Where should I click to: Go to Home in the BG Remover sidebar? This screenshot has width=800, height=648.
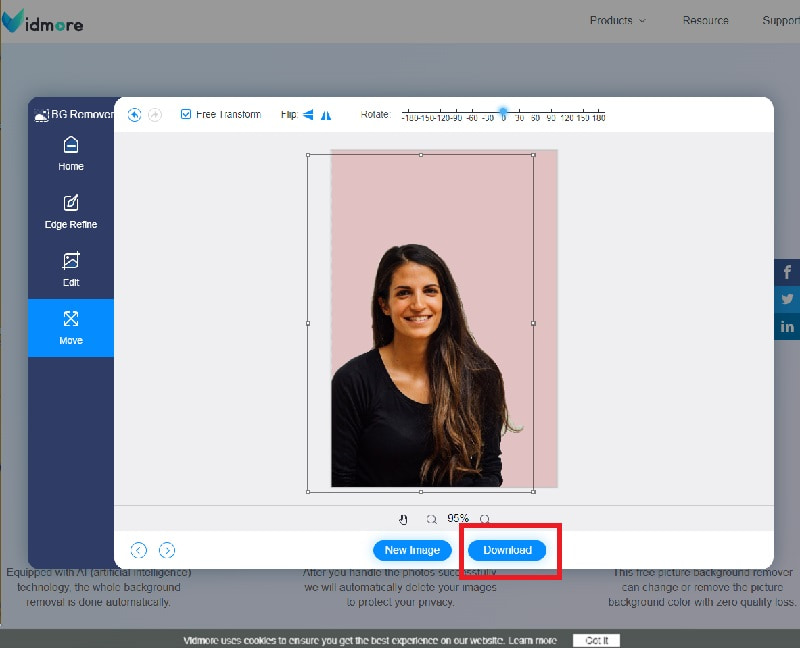pyautogui.click(x=70, y=153)
